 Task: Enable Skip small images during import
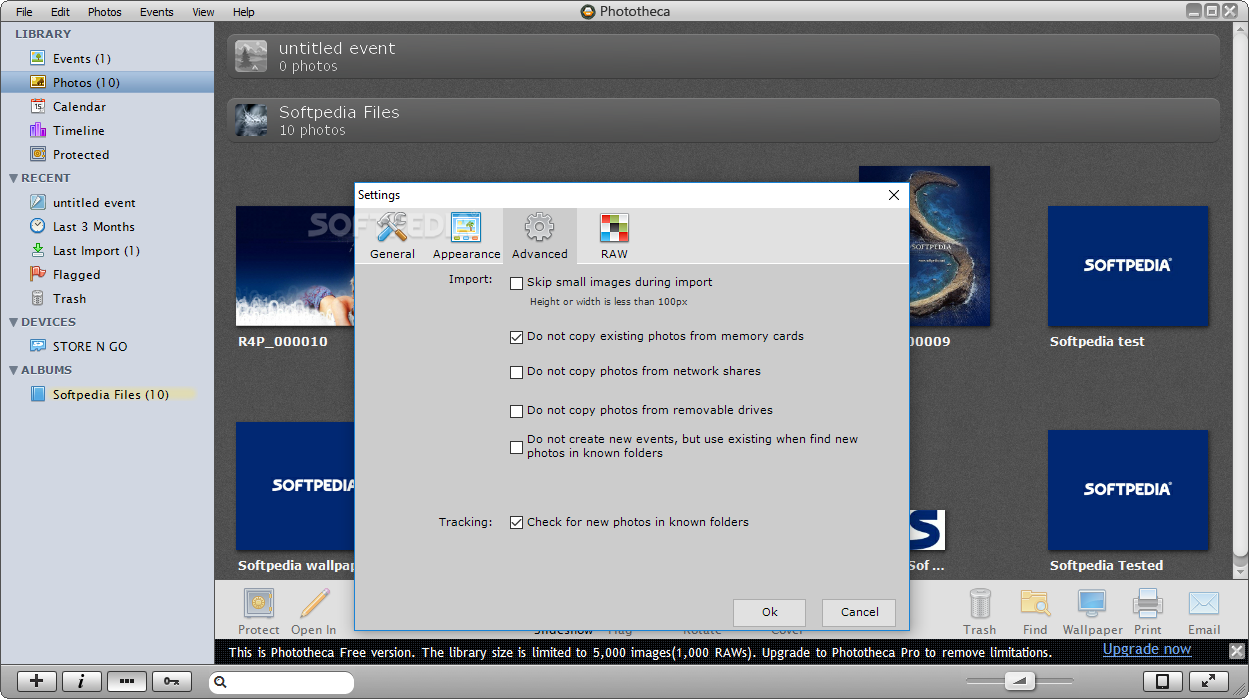pos(516,283)
